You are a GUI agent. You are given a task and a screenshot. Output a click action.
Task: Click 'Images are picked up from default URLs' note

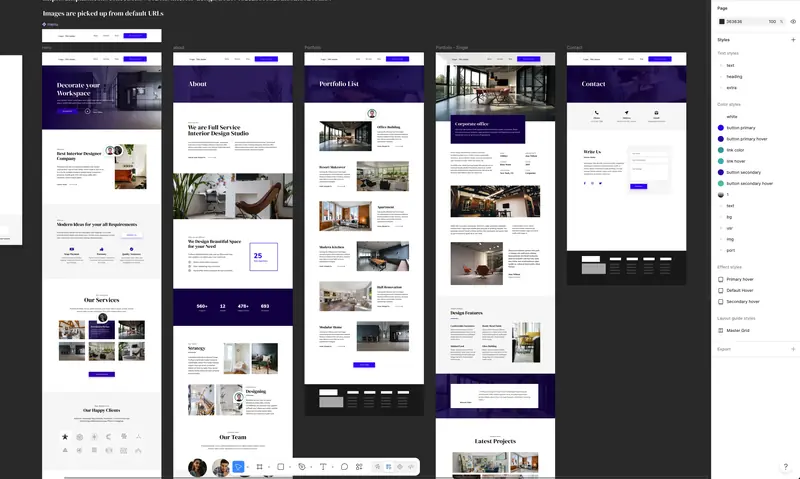(x=103, y=13)
